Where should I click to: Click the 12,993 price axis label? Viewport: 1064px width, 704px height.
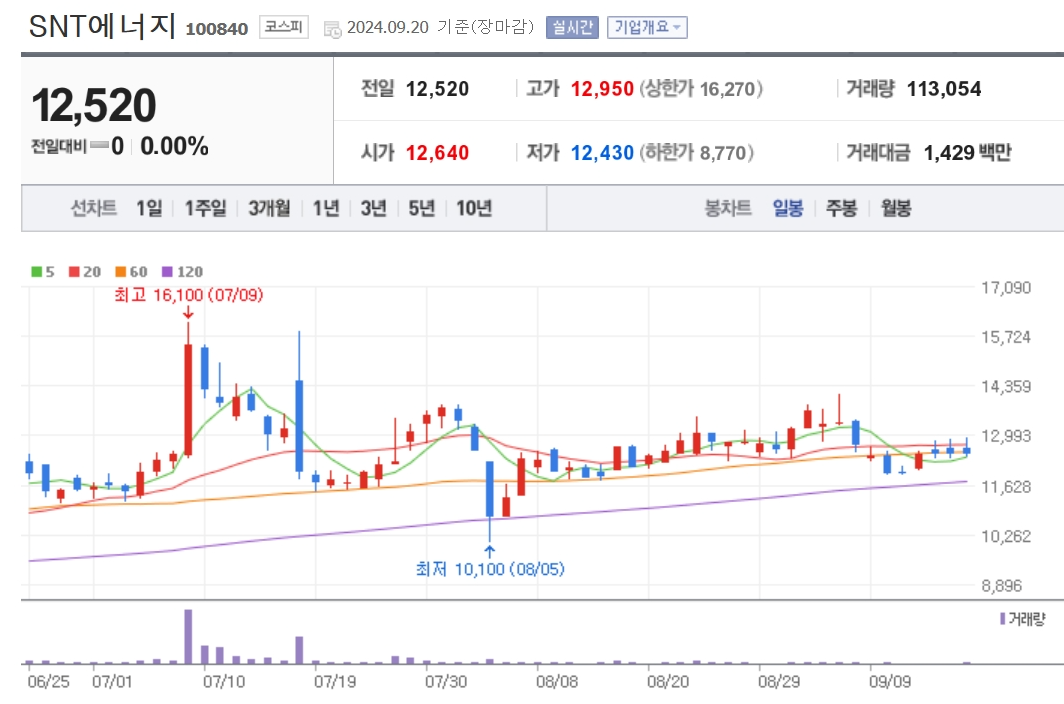click(x=1006, y=436)
